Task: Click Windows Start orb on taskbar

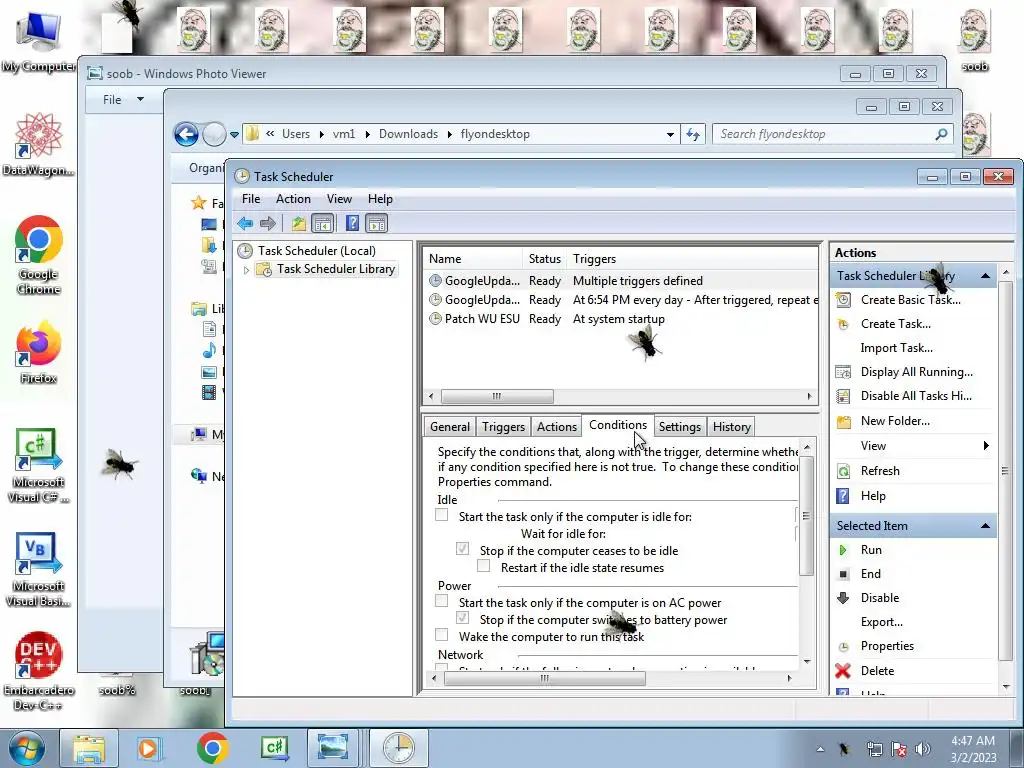Action: (27, 748)
